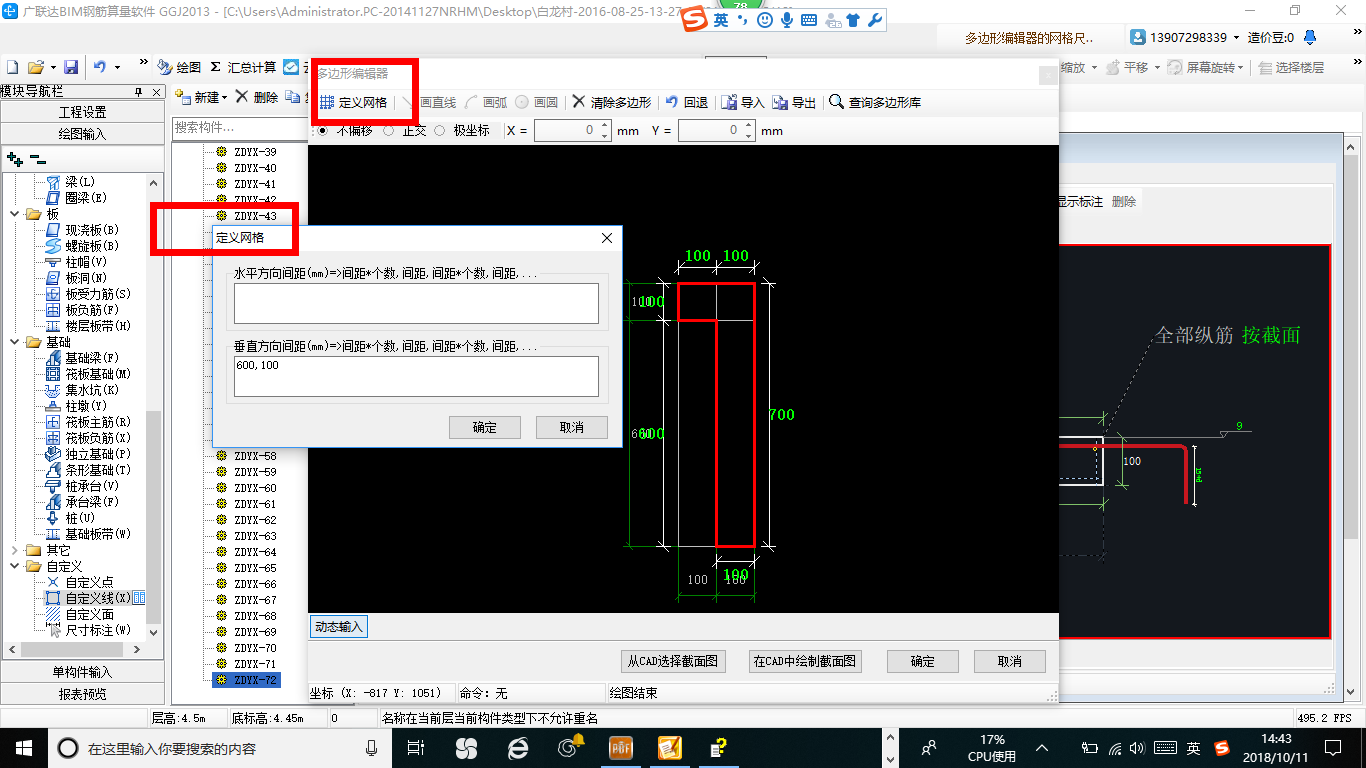Click 取消 in the 定义网格 dialog
Image resolution: width=1366 pixels, height=768 pixels.
click(x=572, y=427)
